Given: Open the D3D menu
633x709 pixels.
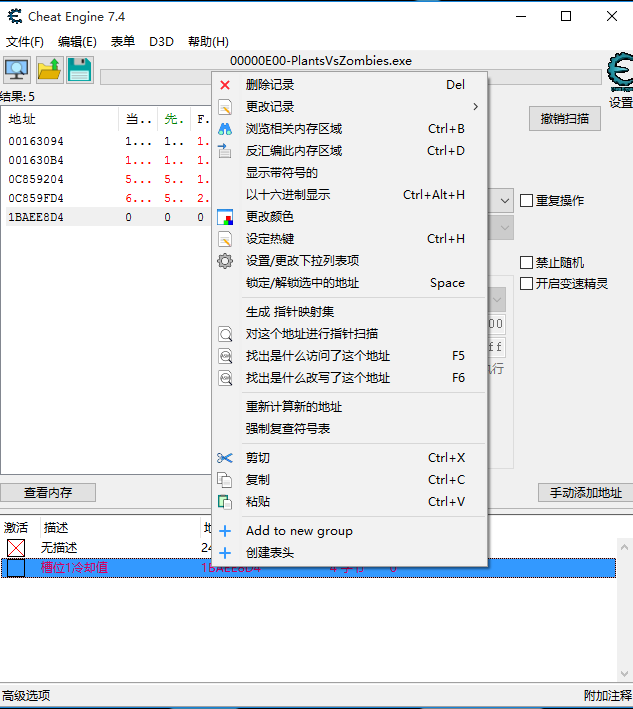Looking at the screenshot, I should coord(161,42).
